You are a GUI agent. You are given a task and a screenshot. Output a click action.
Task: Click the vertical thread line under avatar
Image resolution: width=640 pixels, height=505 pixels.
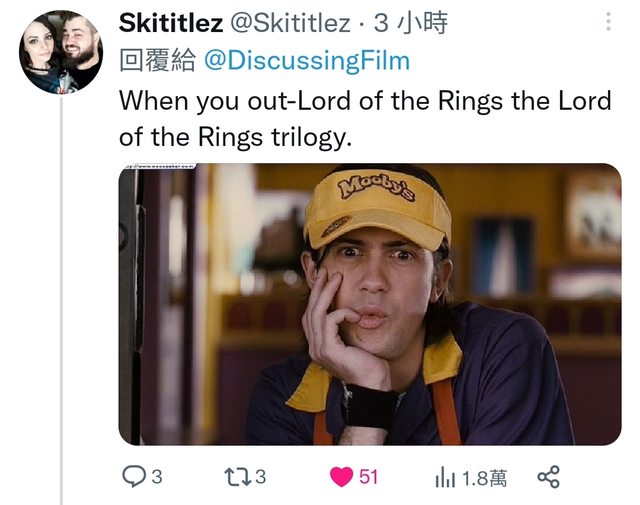[x=61, y=300]
